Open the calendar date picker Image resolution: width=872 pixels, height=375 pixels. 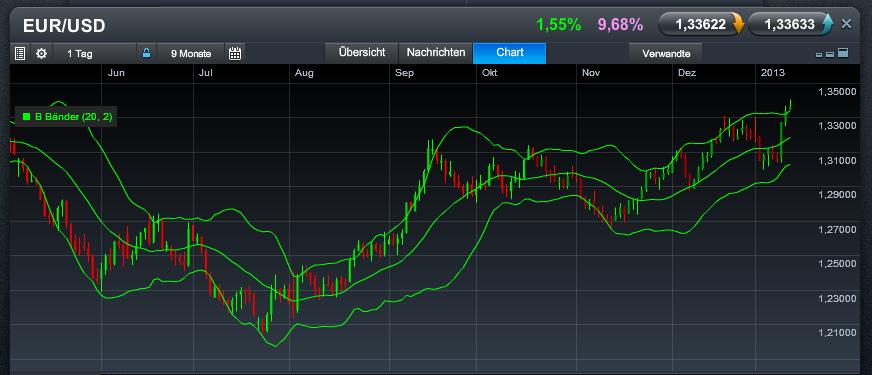[x=235, y=54]
